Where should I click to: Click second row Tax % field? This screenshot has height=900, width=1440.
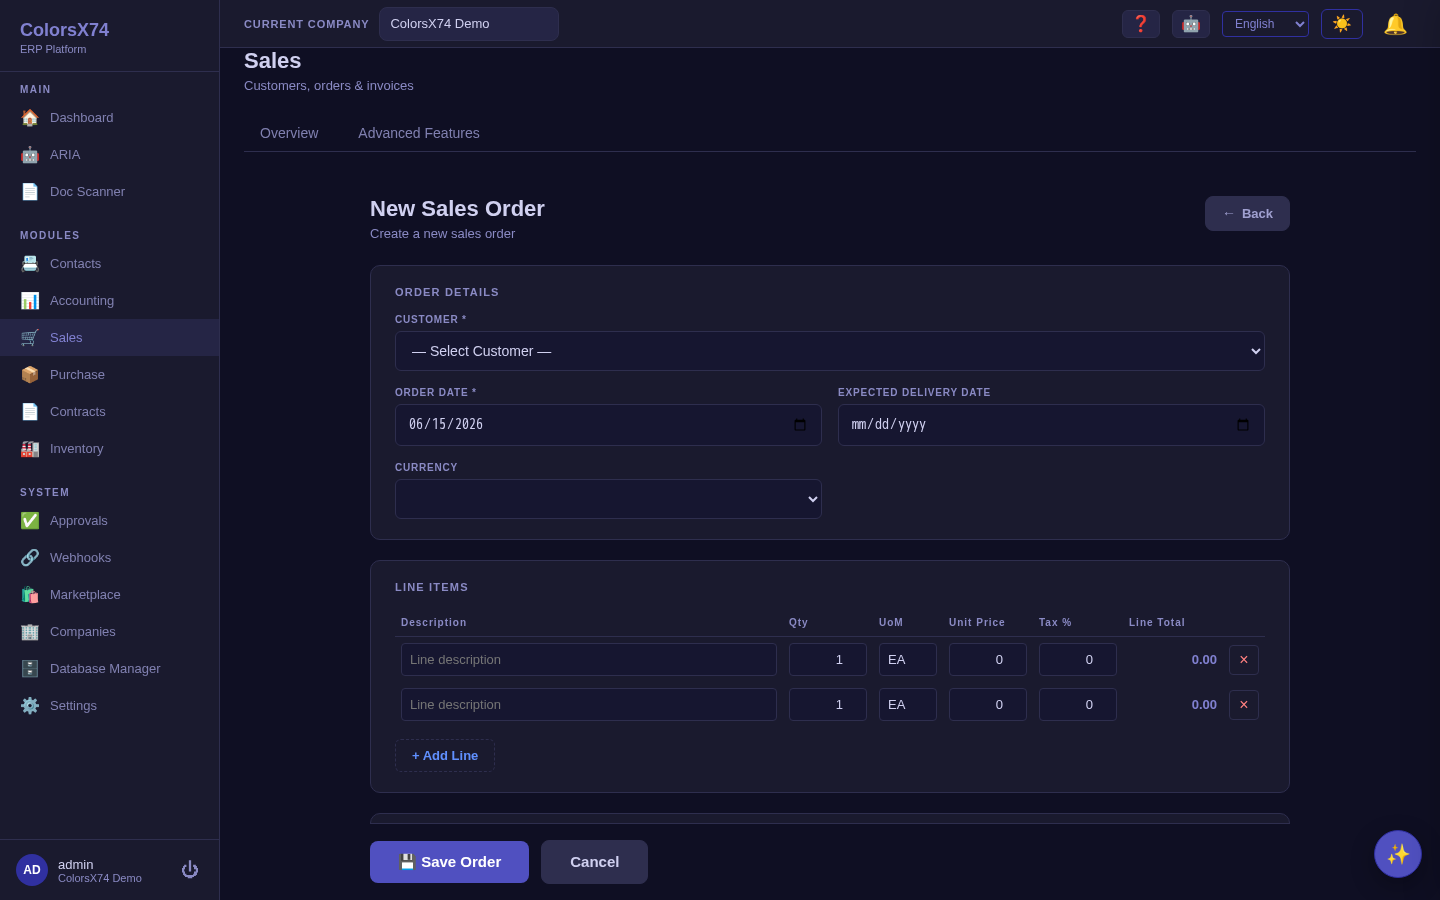pyautogui.click(x=1078, y=705)
